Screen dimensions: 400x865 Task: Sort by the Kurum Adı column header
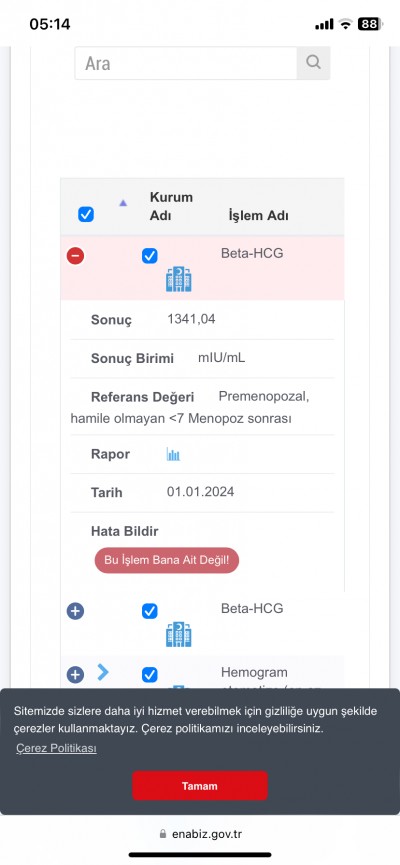(172, 206)
